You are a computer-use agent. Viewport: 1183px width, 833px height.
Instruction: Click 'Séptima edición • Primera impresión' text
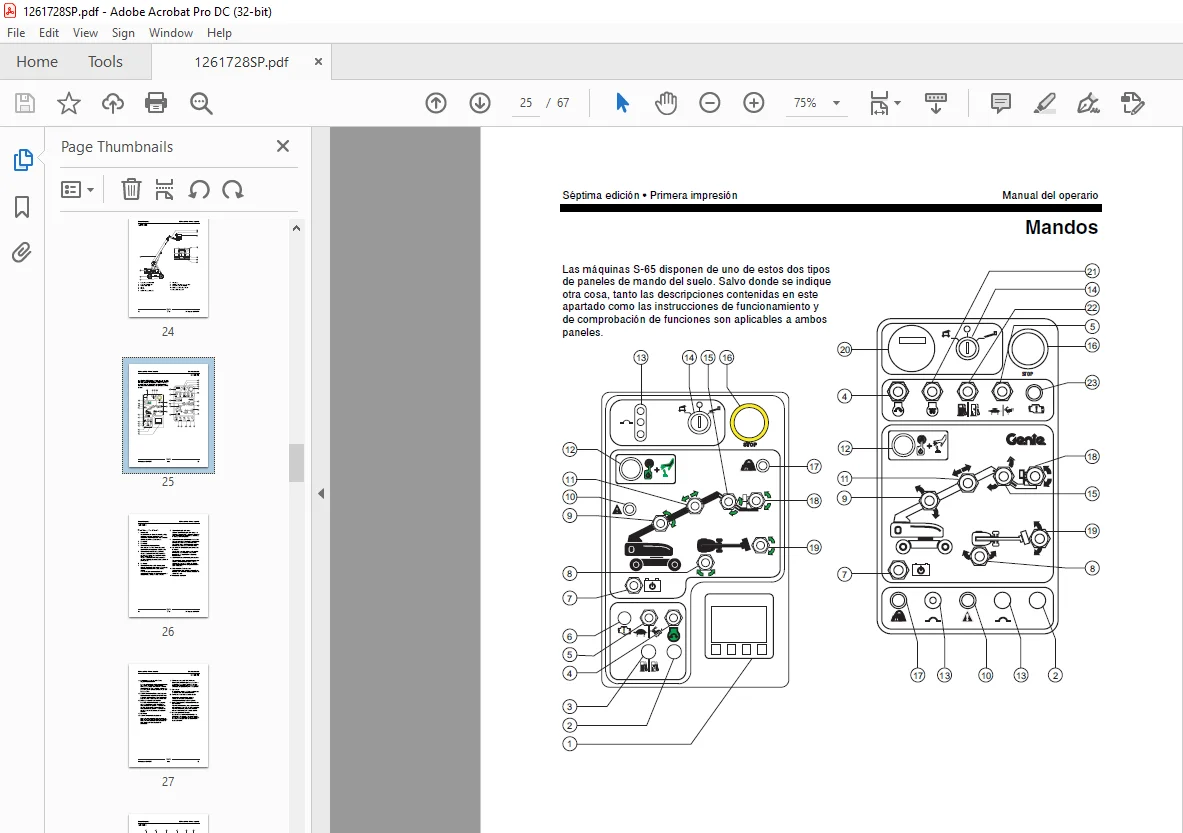pos(650,195)
